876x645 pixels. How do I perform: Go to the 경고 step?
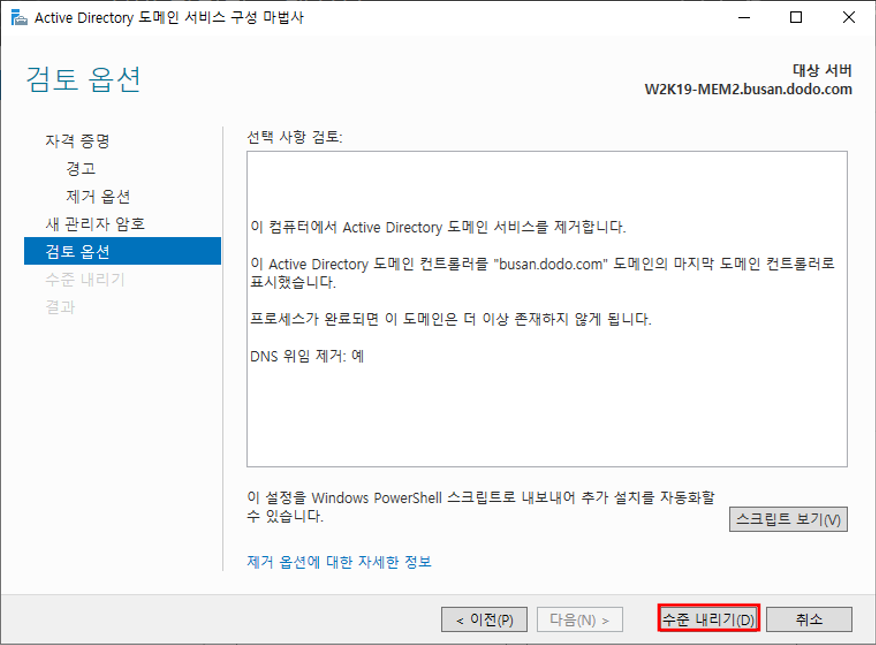[x=81, y=168]
